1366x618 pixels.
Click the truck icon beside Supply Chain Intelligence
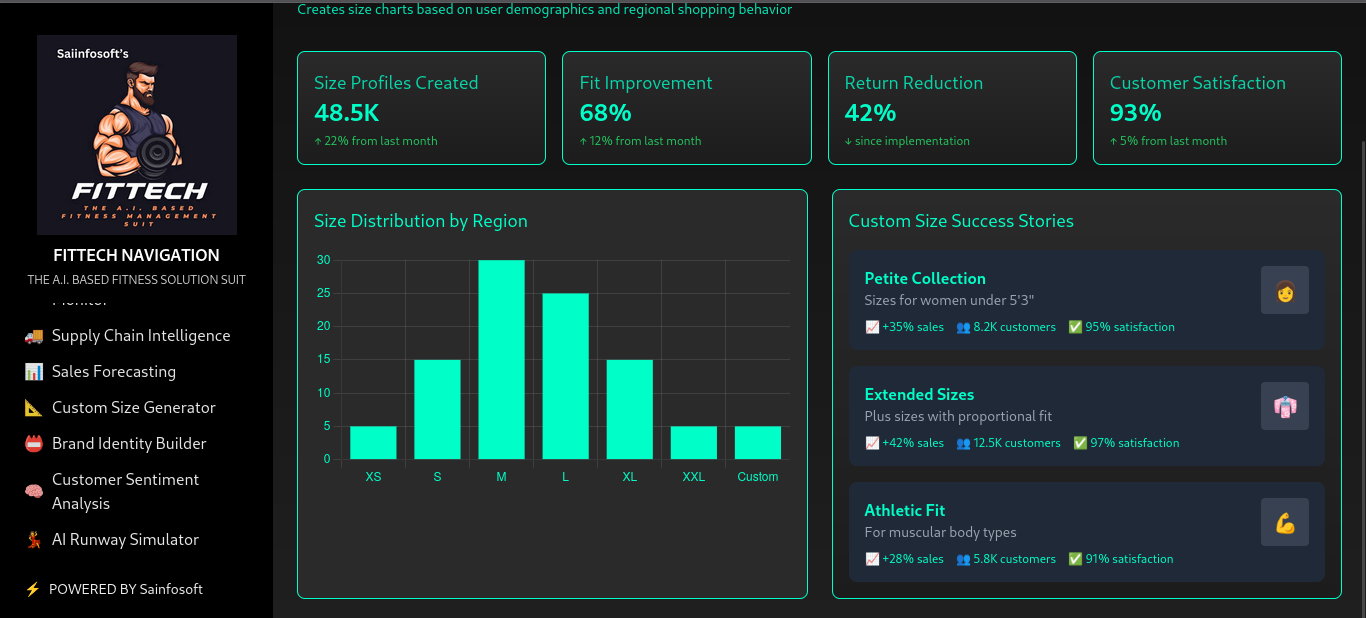click(x=33, y=336)
